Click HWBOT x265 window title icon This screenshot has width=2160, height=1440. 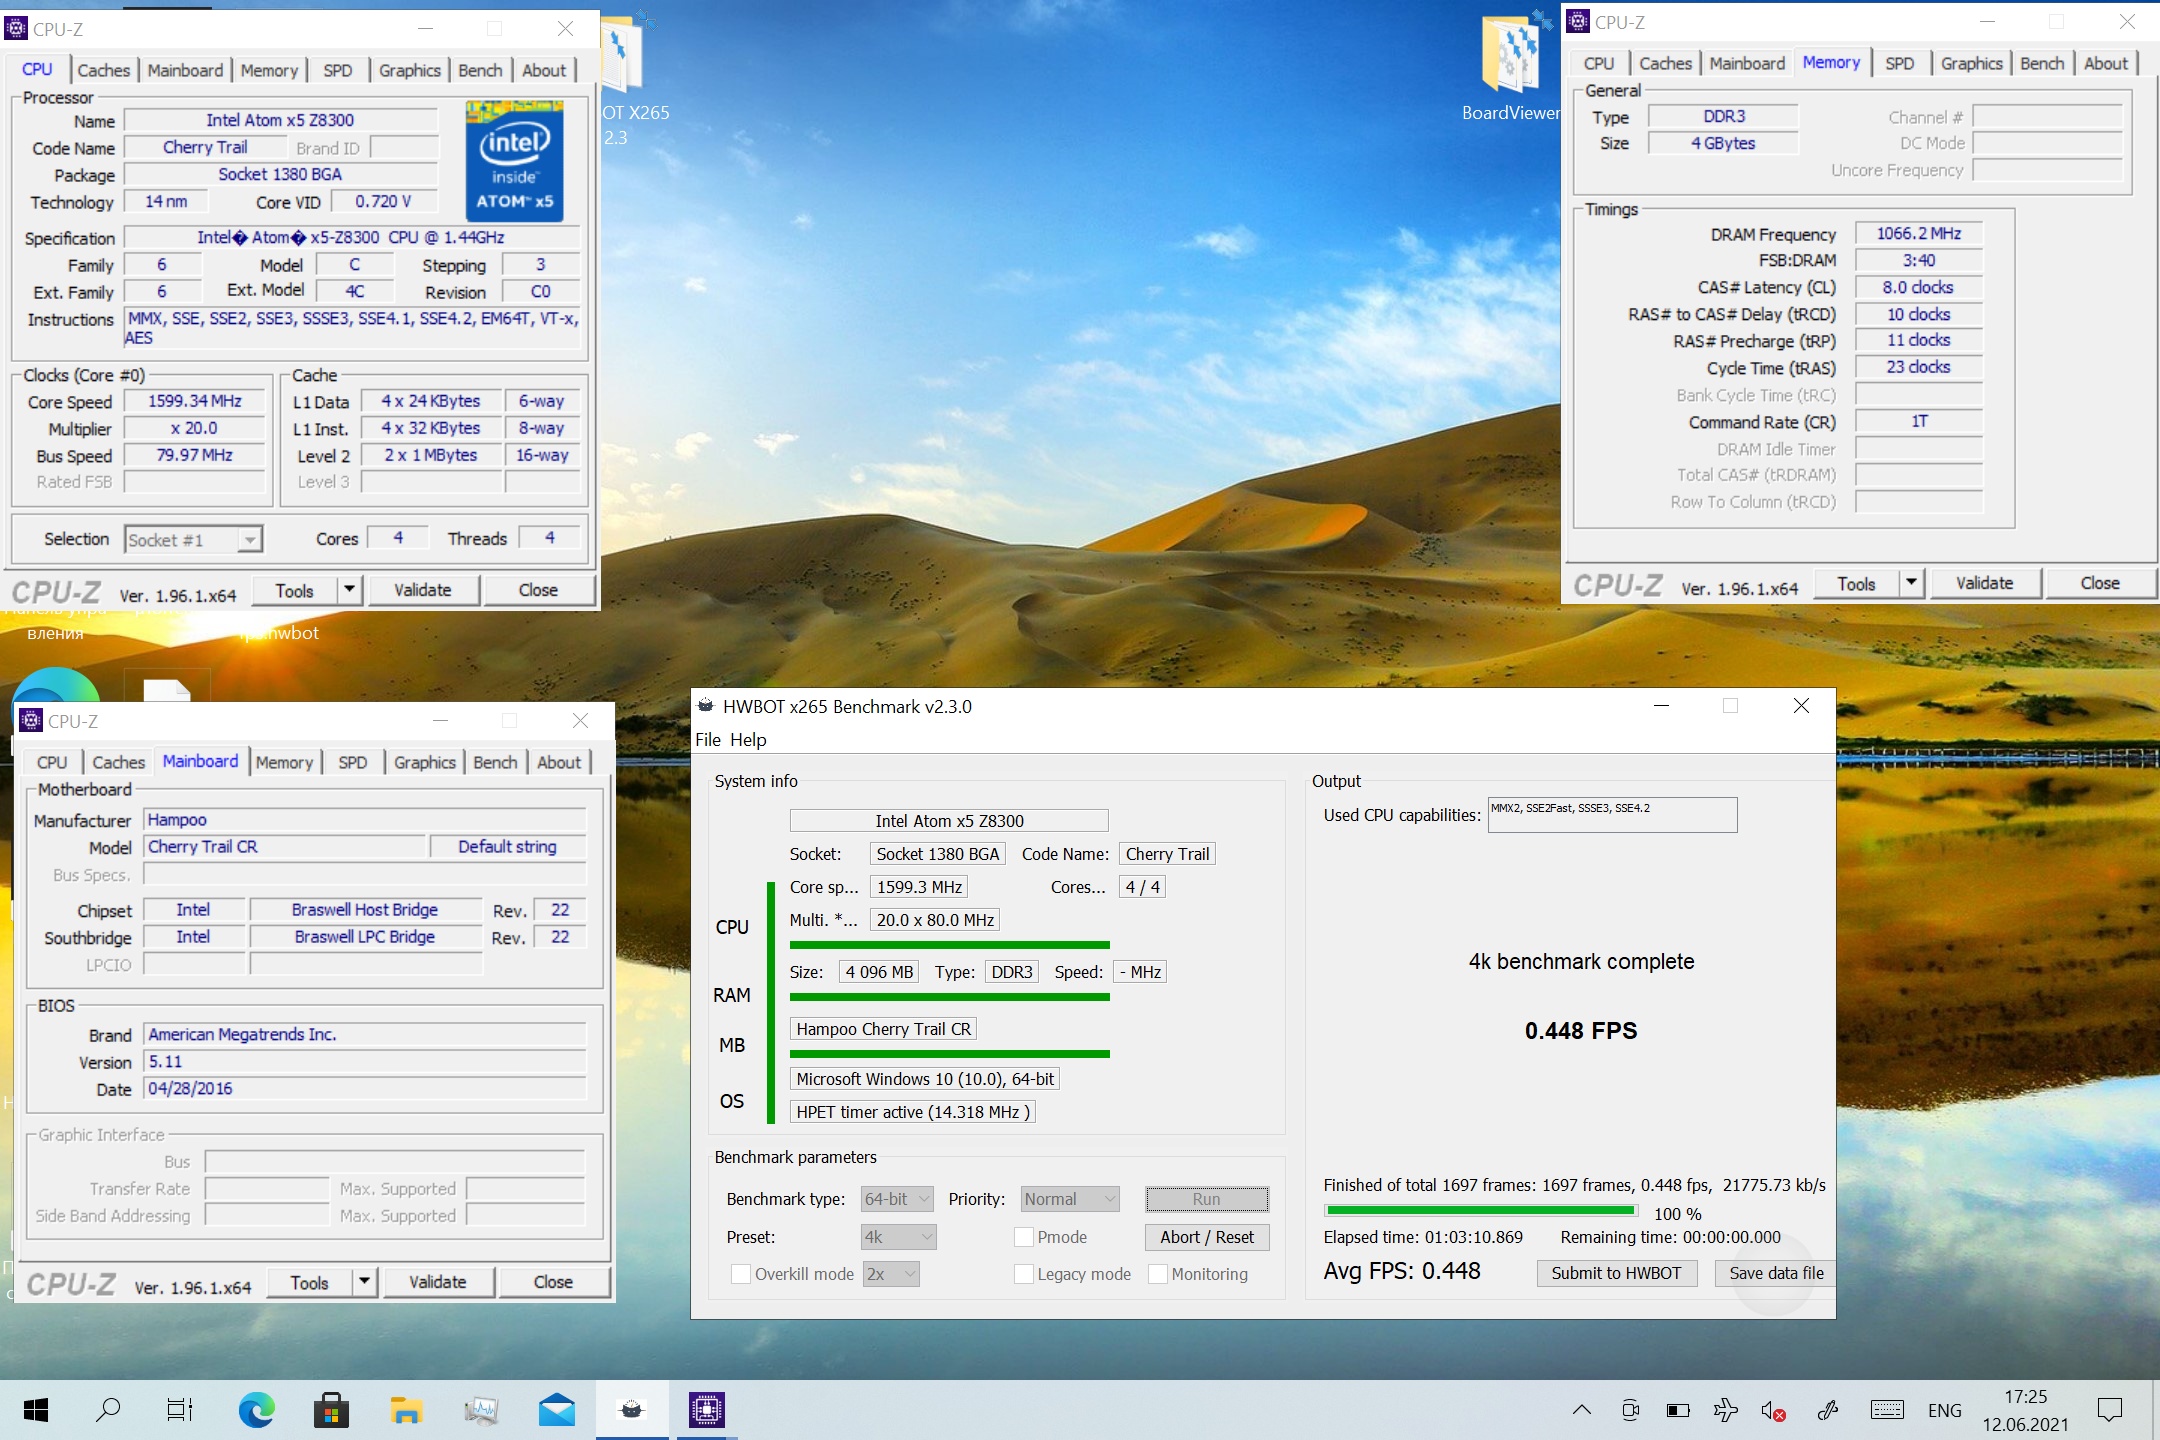pos(705,706)
